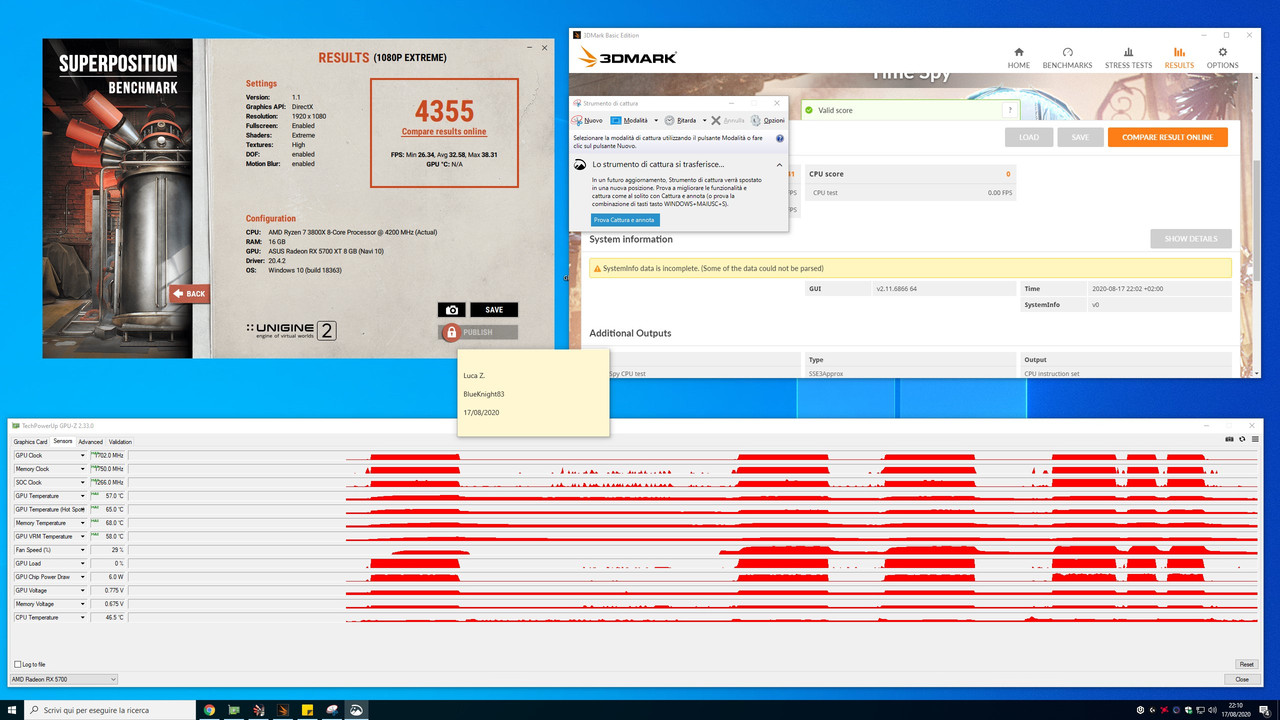Open the Sticky Notes taskbar icon
Image resolution: width=1280 pixels, height=720 pixels.
(x=307, y=710)
